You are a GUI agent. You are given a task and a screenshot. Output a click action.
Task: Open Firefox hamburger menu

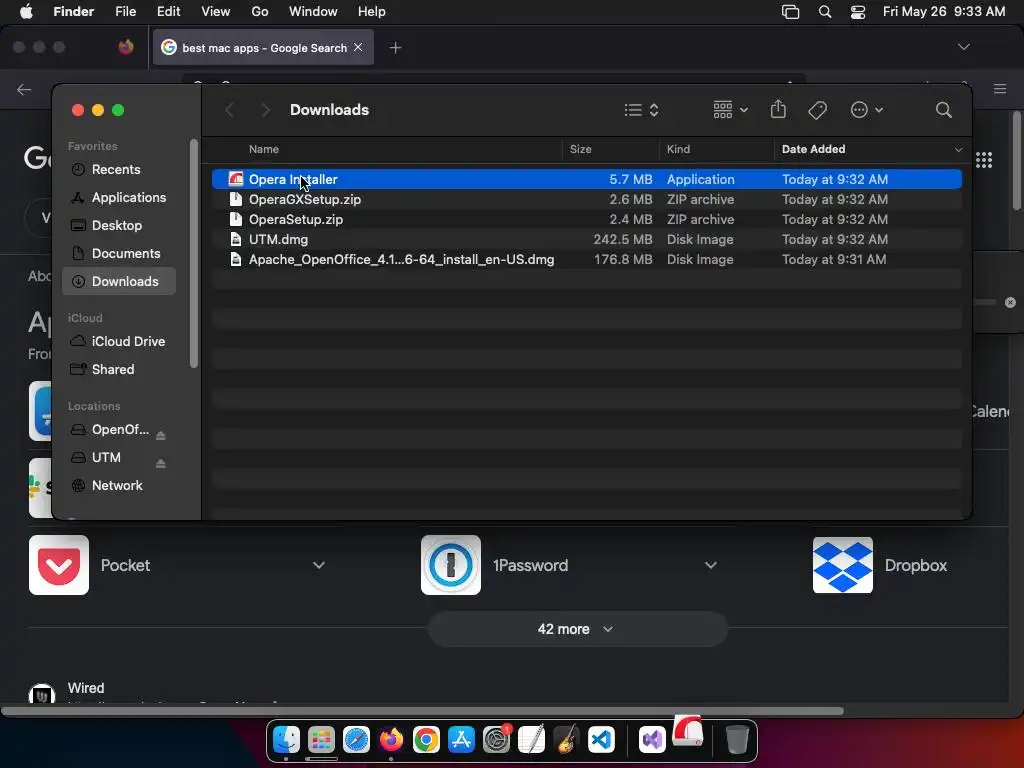point(1000,89)
